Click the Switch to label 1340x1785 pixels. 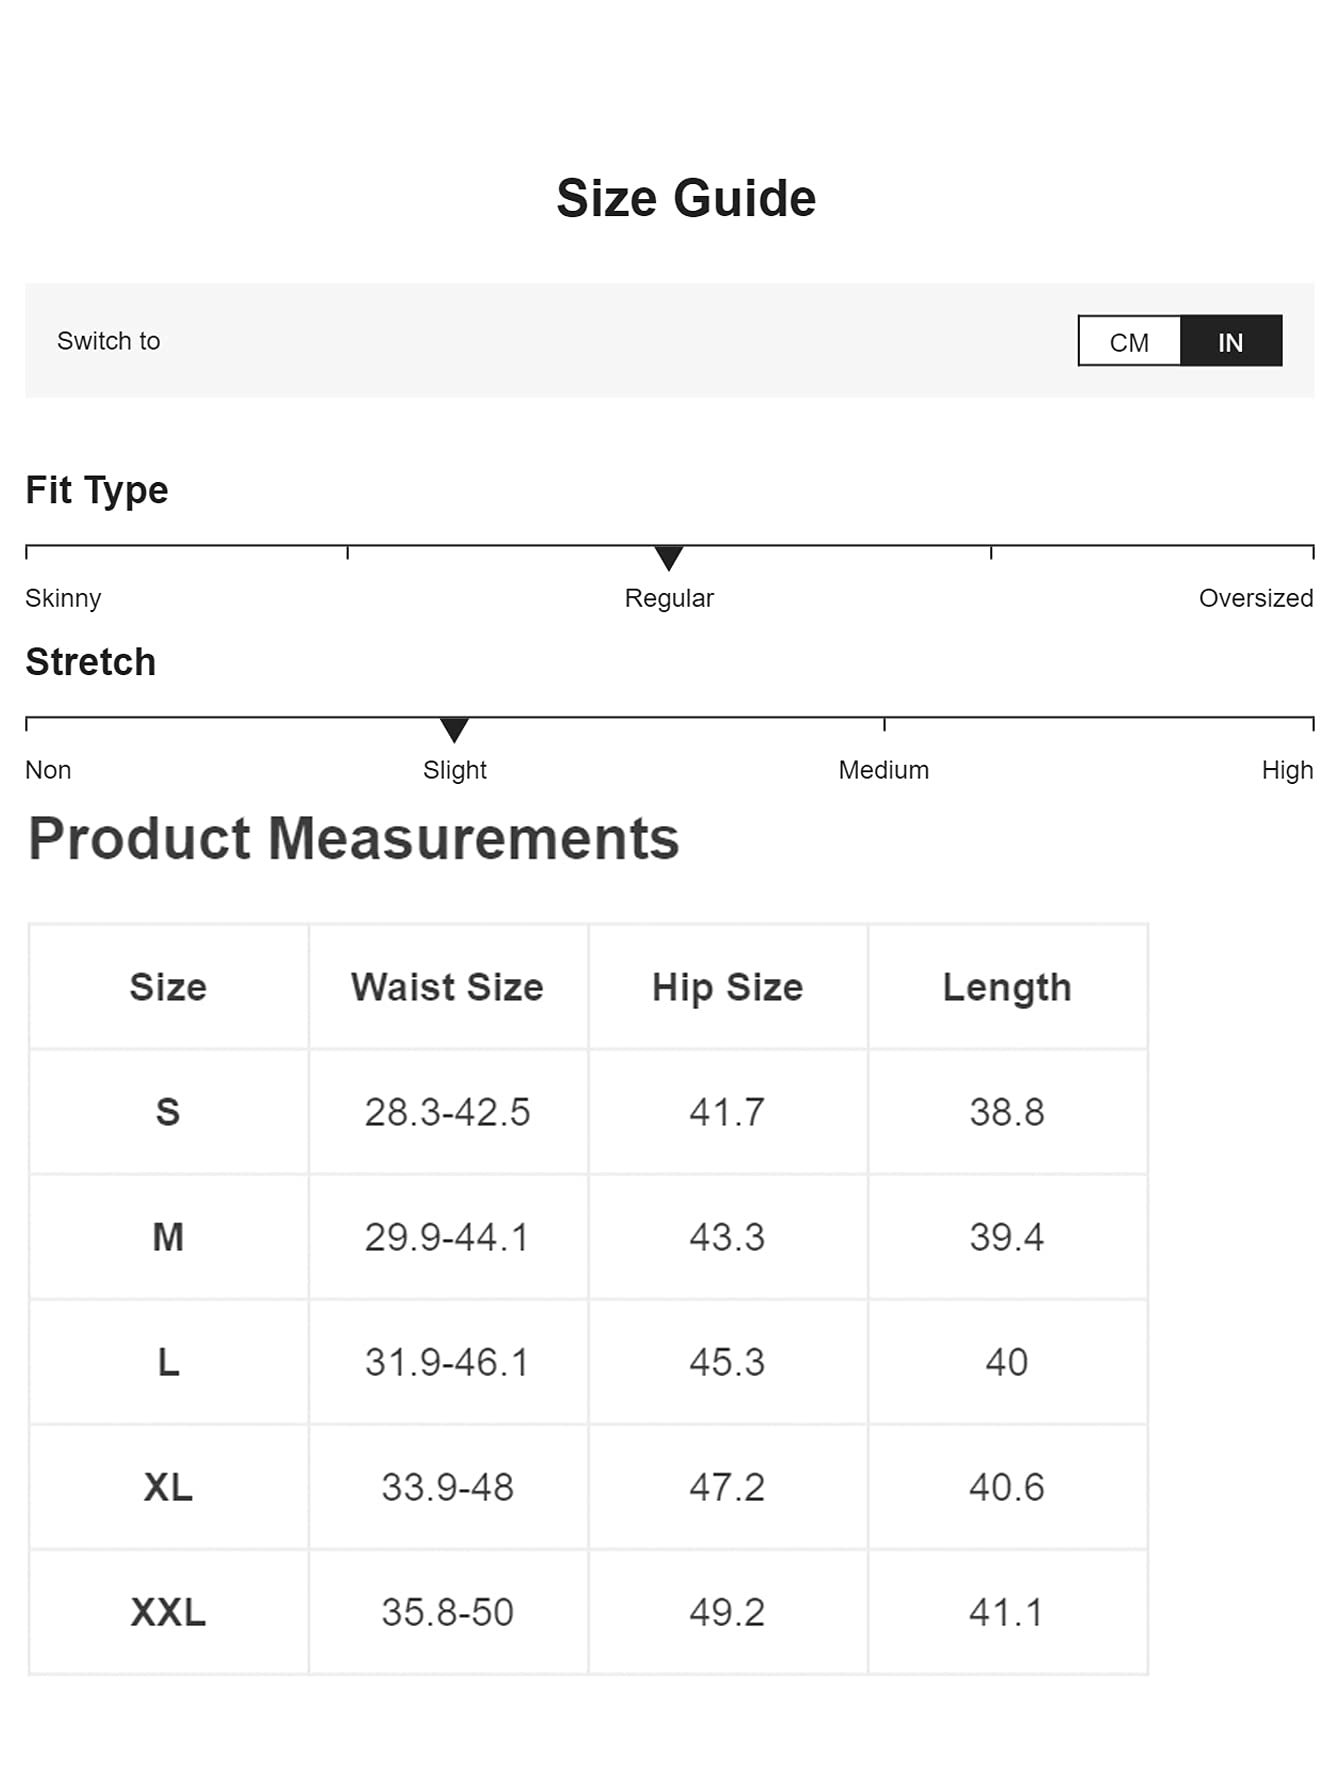(108, 341)
